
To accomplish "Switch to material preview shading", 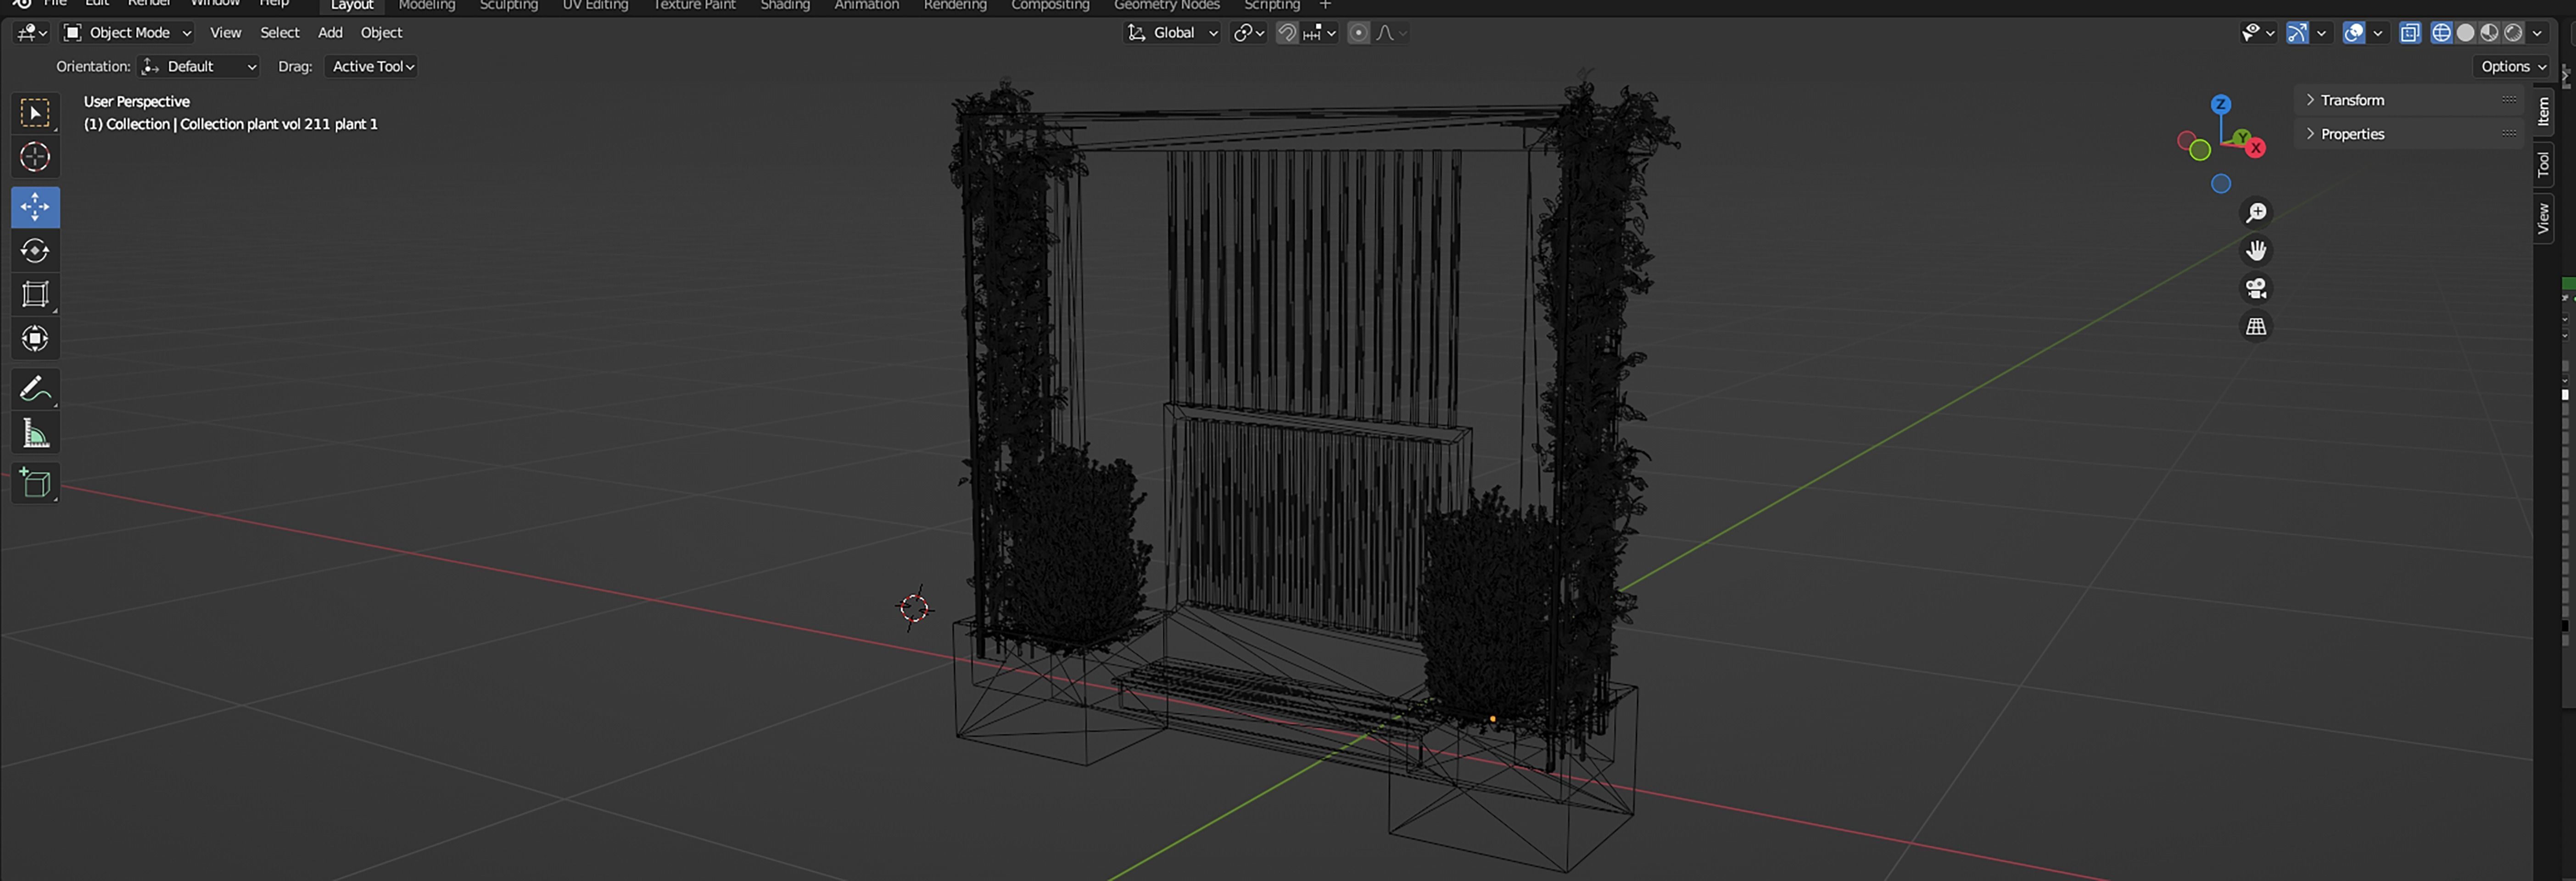I will point(2489,33).
